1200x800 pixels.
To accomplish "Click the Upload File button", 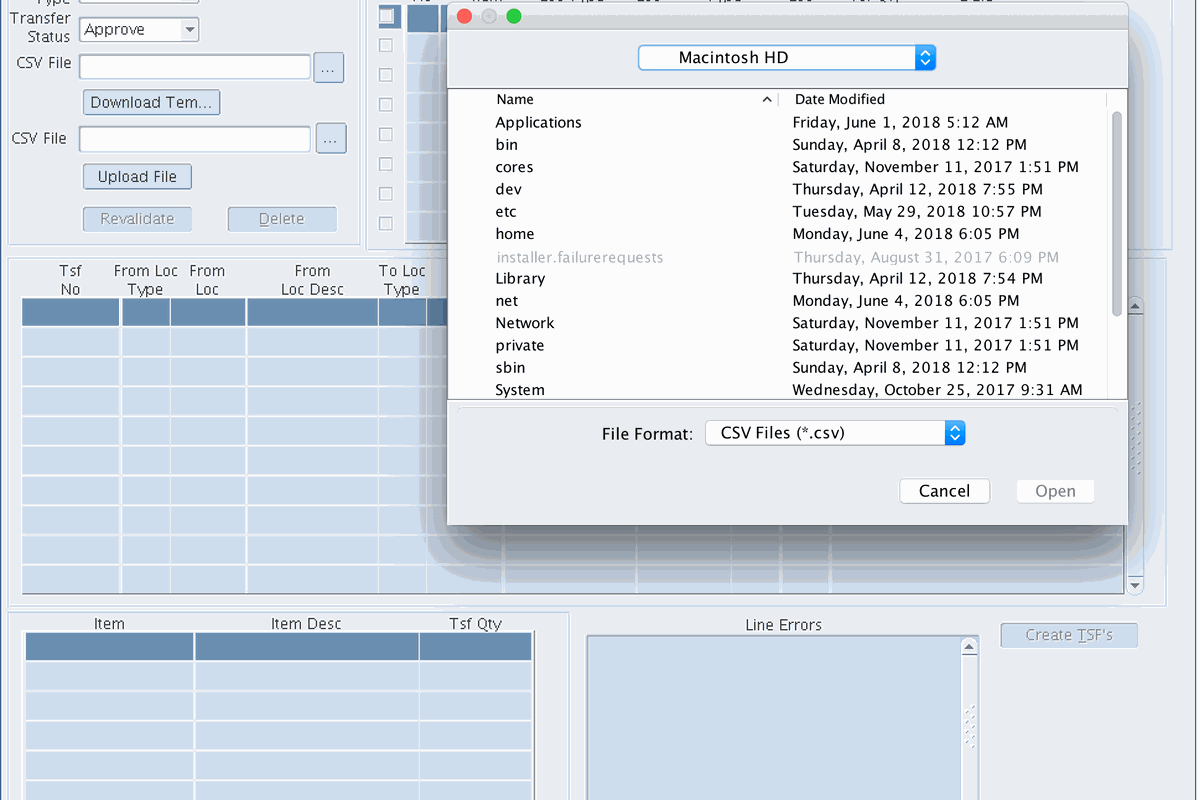I will click(x=137, y=177).
